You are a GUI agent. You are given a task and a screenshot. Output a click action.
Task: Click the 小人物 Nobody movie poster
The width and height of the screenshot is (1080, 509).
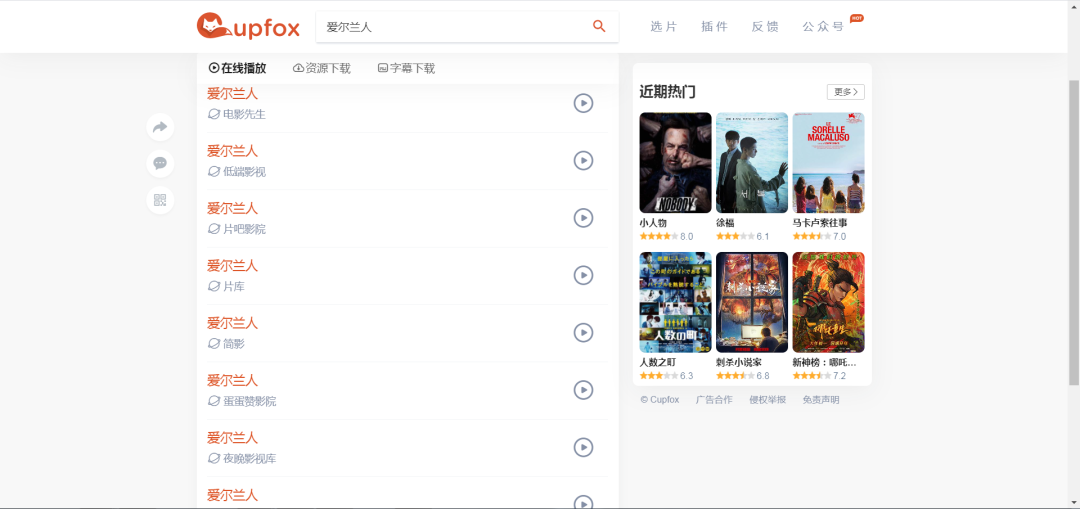pyautogui.click(x=675, y=162)
